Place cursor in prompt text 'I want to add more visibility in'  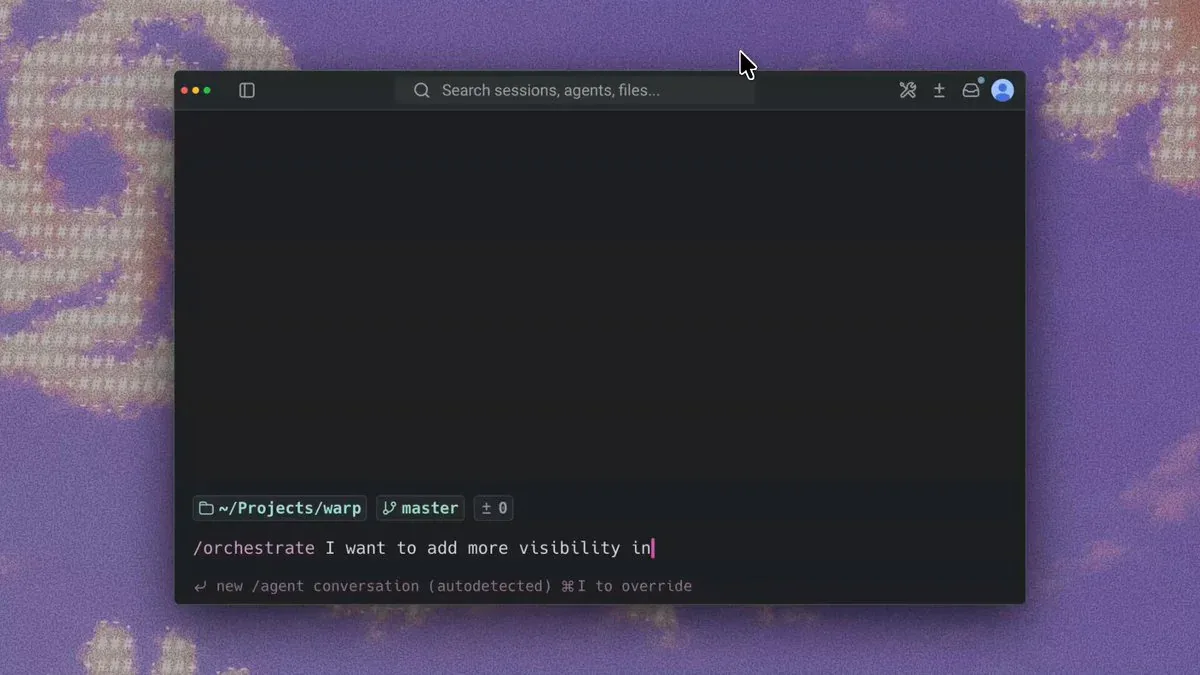(488, 548)
